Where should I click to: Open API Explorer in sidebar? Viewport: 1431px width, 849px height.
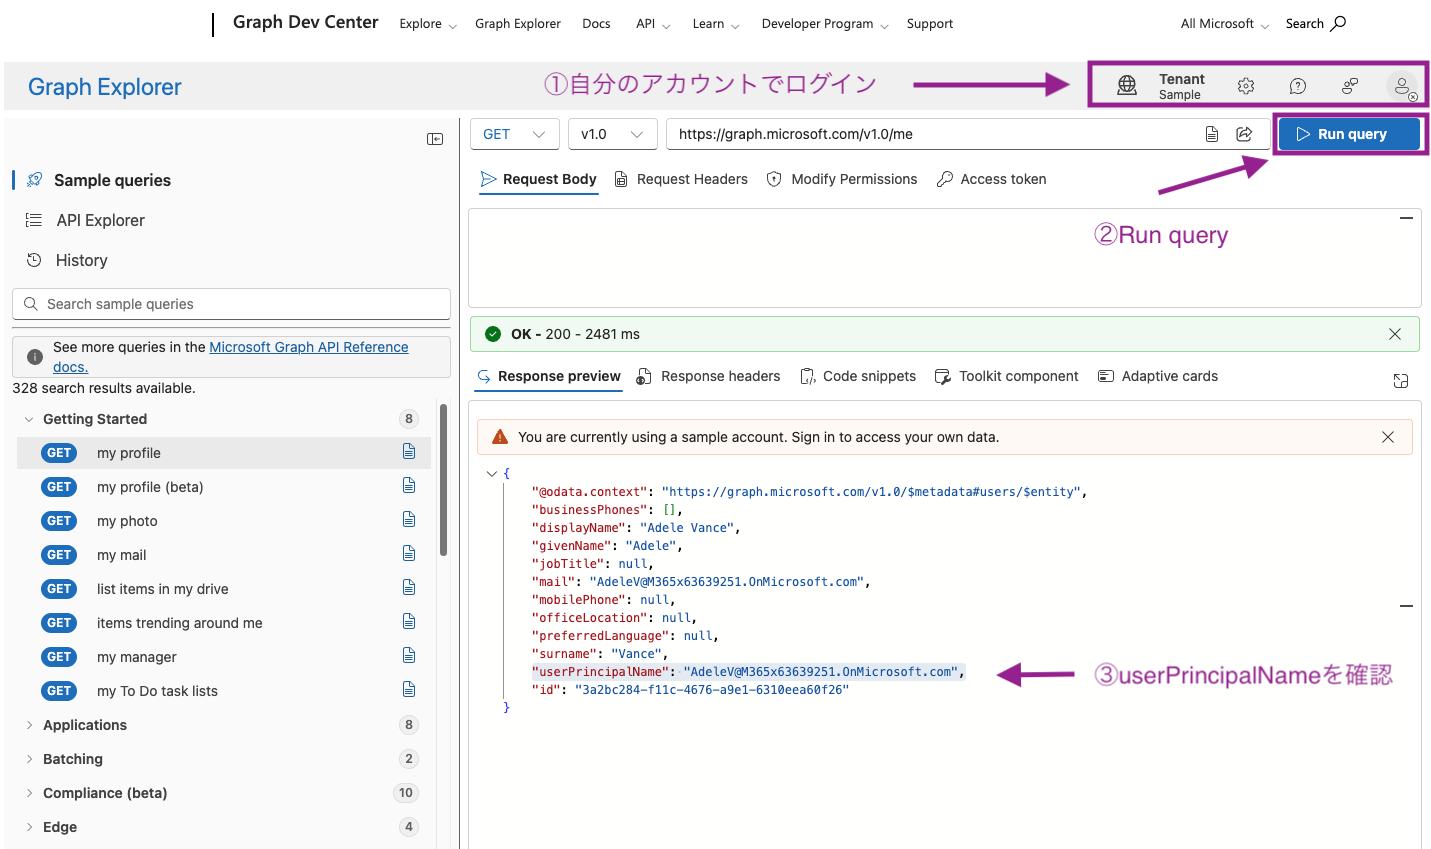point(101,220)
